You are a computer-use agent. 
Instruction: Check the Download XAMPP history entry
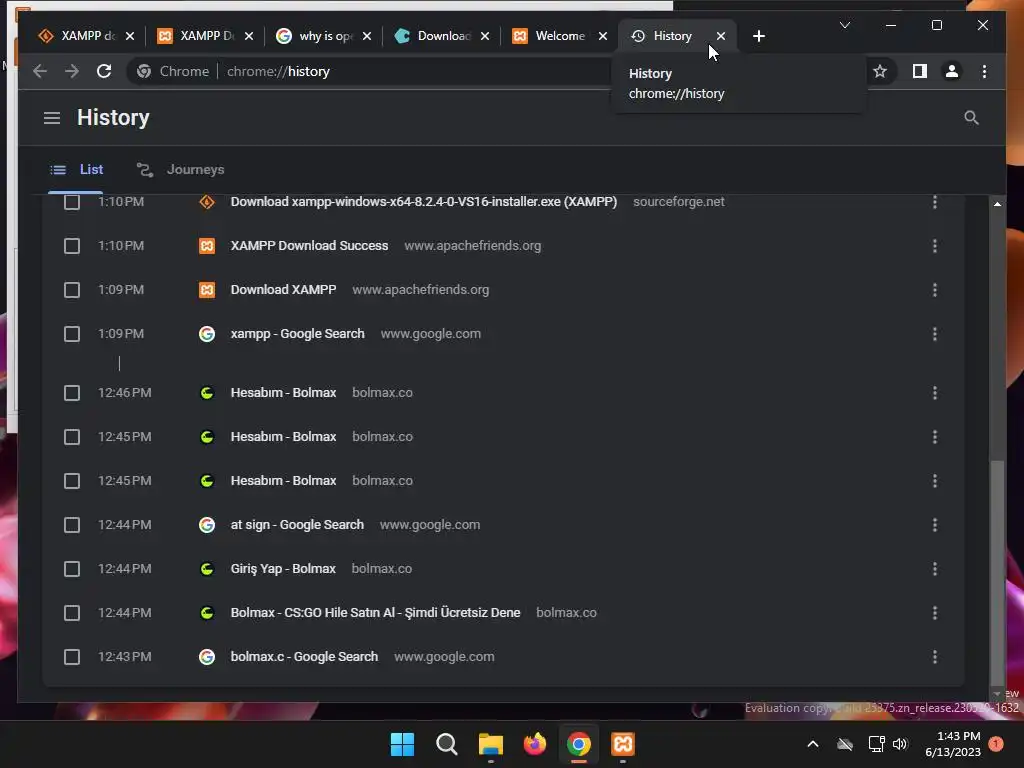(72, 290)
